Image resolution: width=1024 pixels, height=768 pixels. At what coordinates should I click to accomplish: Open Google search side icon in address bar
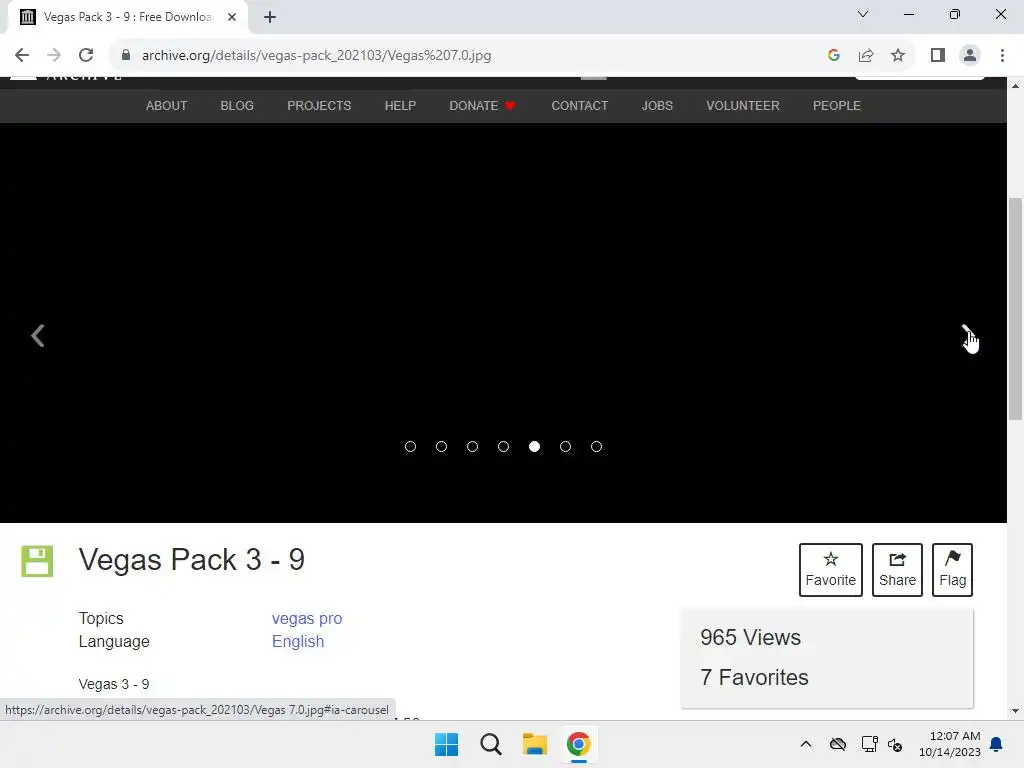click(x=833, y=56)
